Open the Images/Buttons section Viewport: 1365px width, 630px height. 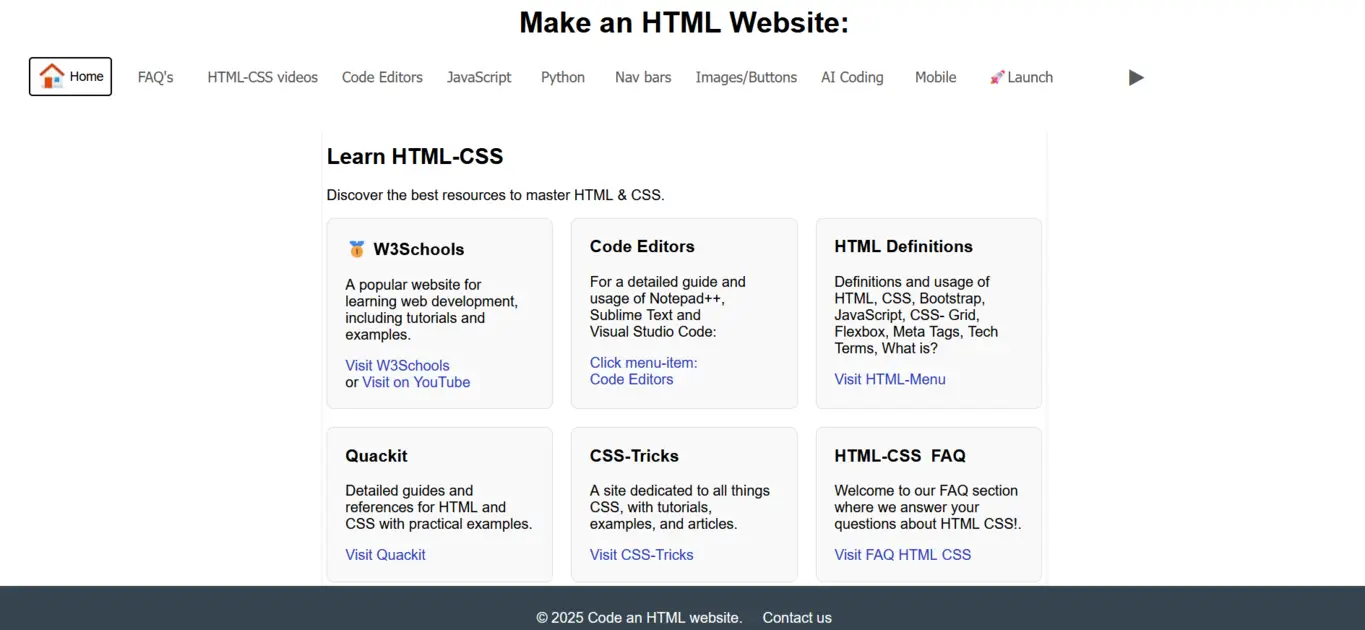746,77
